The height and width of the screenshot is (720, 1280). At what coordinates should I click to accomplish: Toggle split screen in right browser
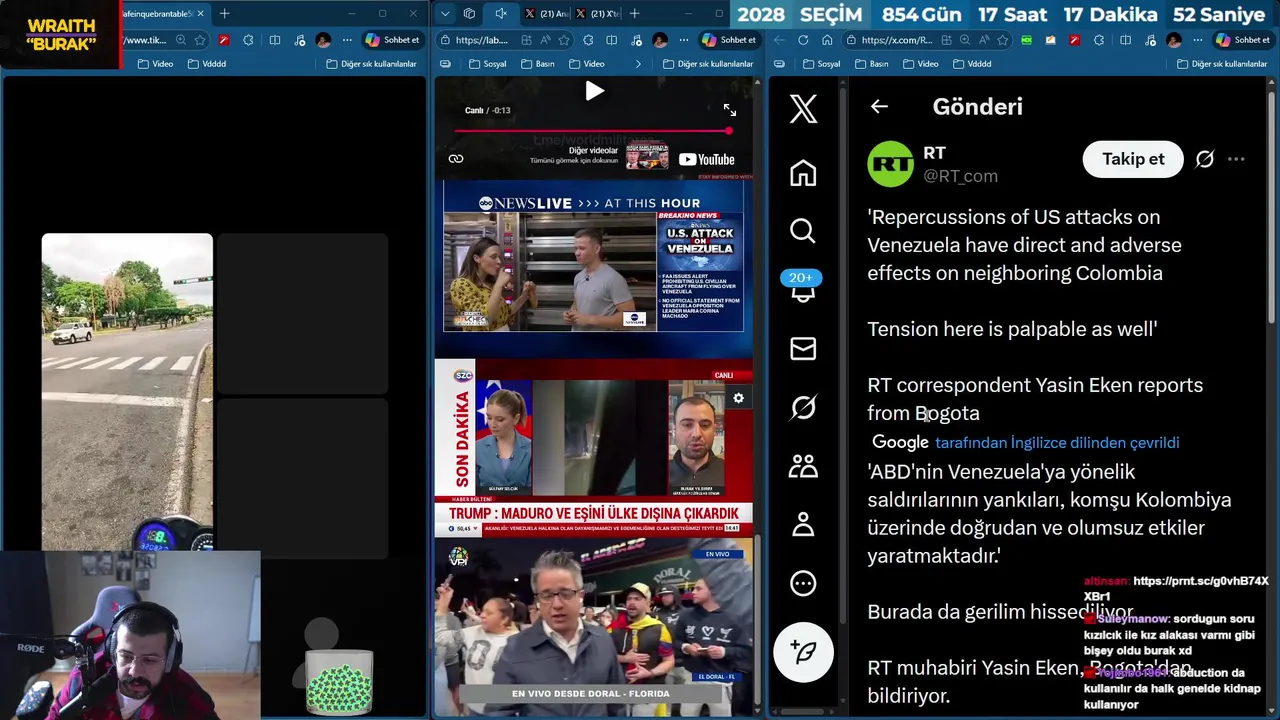(x=1125, y=40)
